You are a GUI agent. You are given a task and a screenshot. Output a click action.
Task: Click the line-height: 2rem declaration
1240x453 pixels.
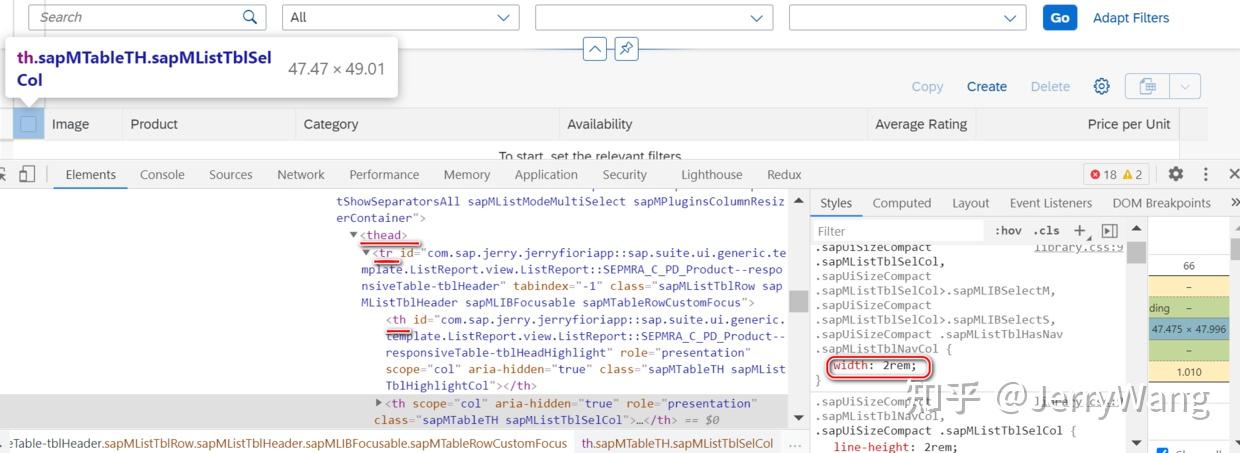[x=894, y=446]
